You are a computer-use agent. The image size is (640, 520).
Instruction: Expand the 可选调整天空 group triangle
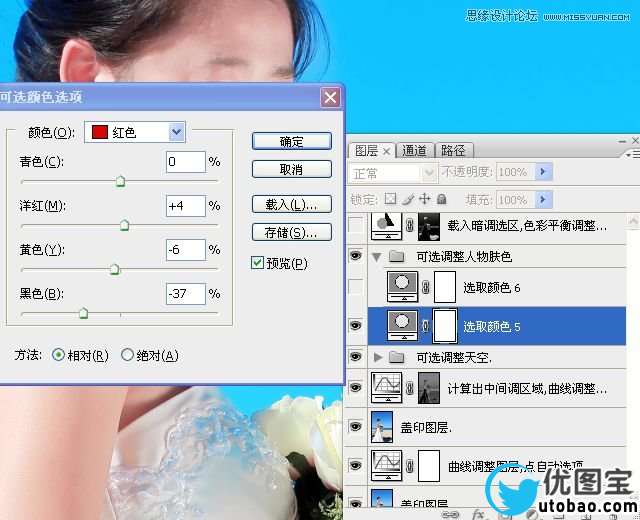click(x=378, y=358)
